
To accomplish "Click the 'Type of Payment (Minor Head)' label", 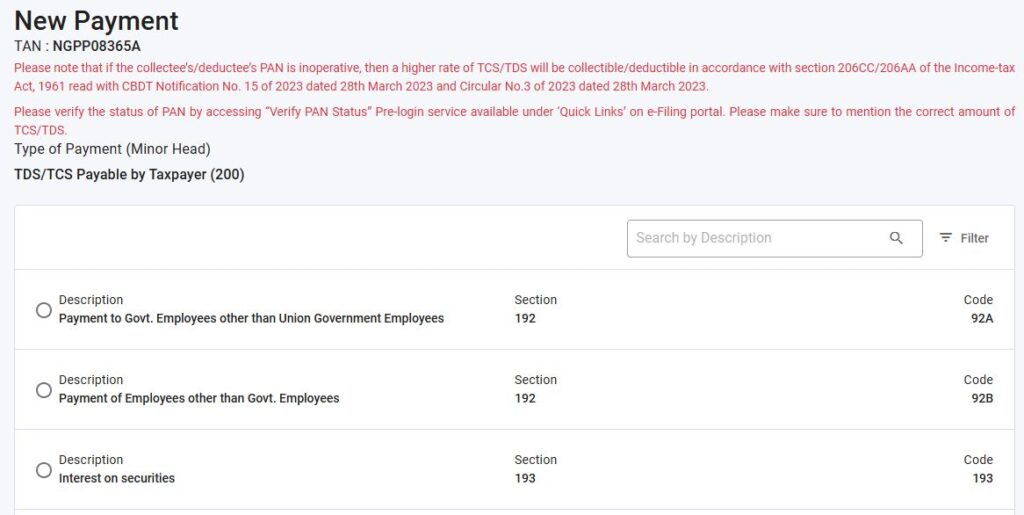I will 112,149.
